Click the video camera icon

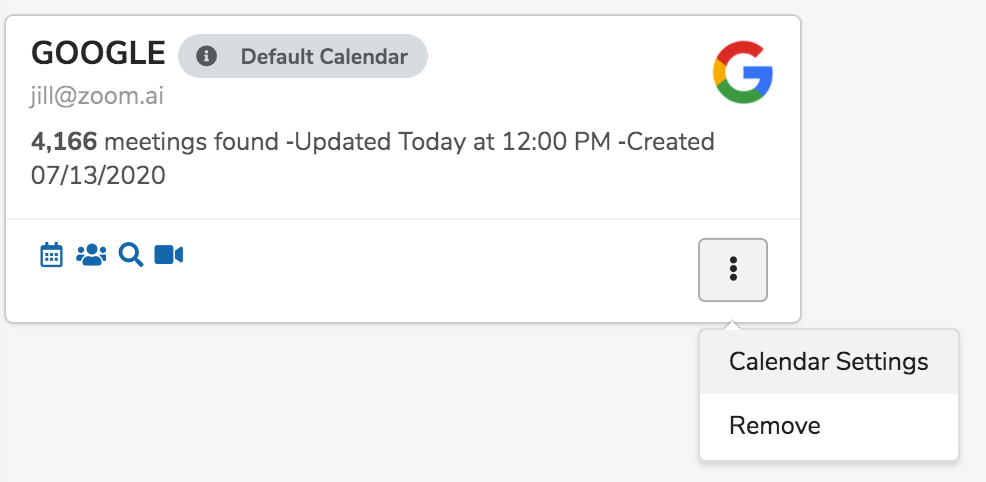pyautogui.click(x=169, y=255)
